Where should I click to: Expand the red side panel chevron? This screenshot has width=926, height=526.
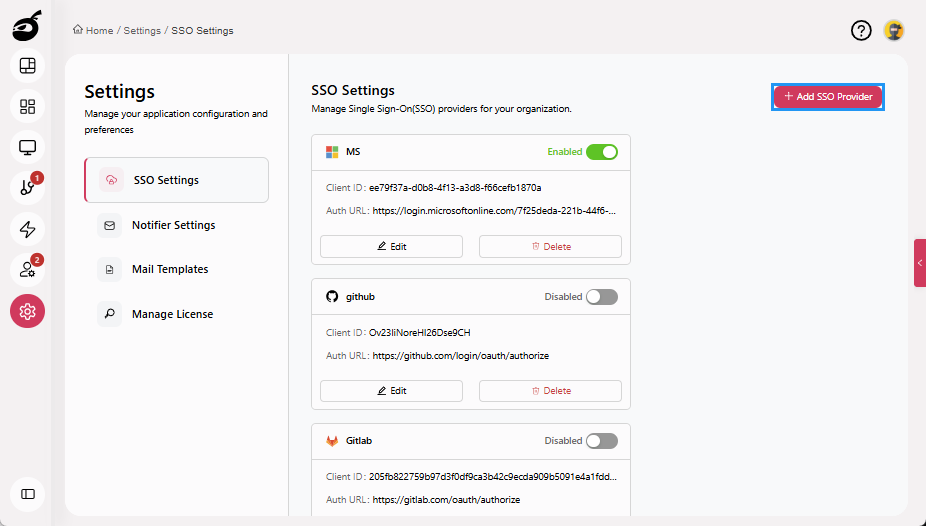pos(920,263)
